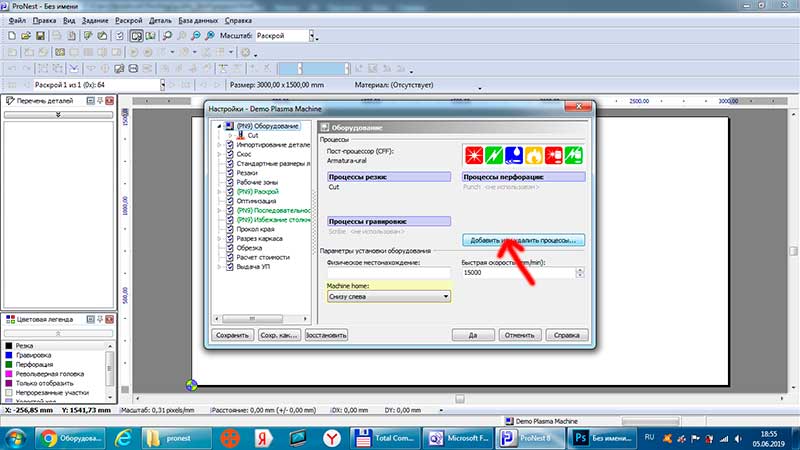Select the Прокол края tree item
Screen dimensions: 800x450
click(x=255, y=229)
